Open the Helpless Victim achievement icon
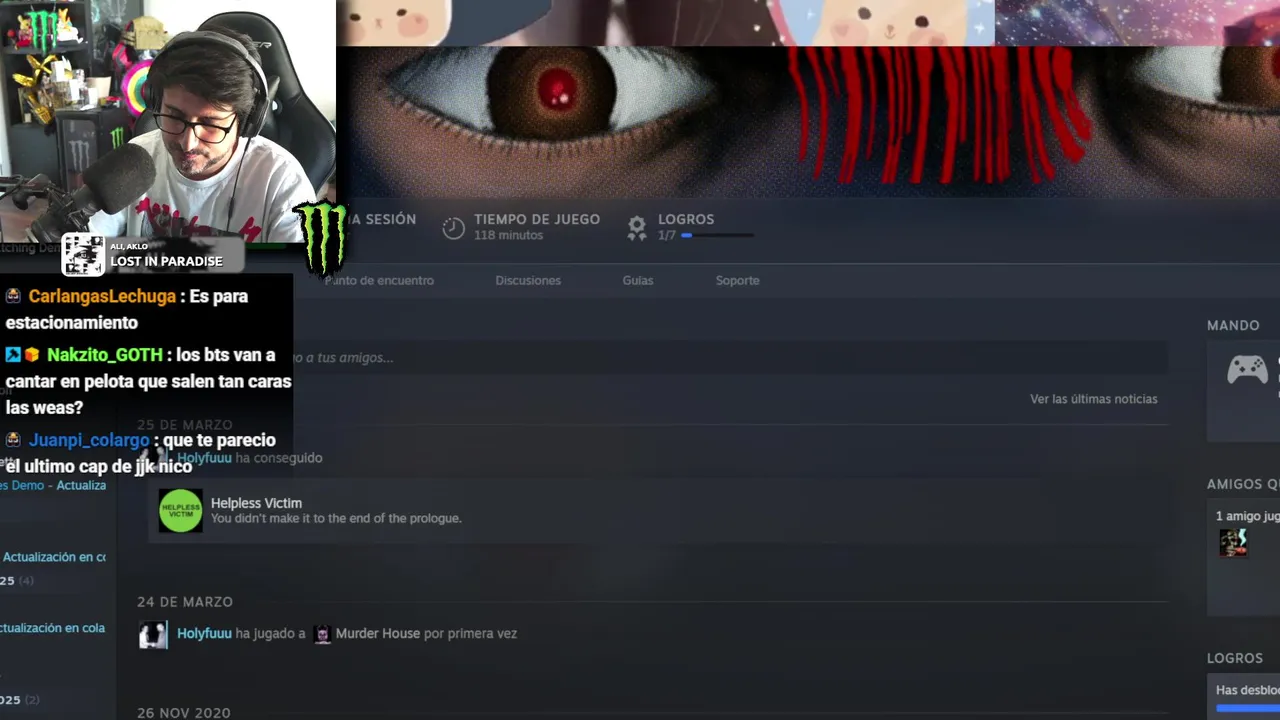Image resolution: width=1280 pixels, height=720 pixels. pos(180,510)
